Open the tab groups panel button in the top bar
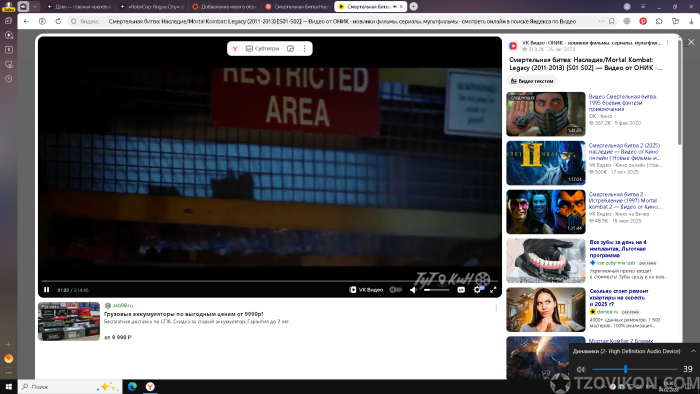 click(x=23, y=6)
